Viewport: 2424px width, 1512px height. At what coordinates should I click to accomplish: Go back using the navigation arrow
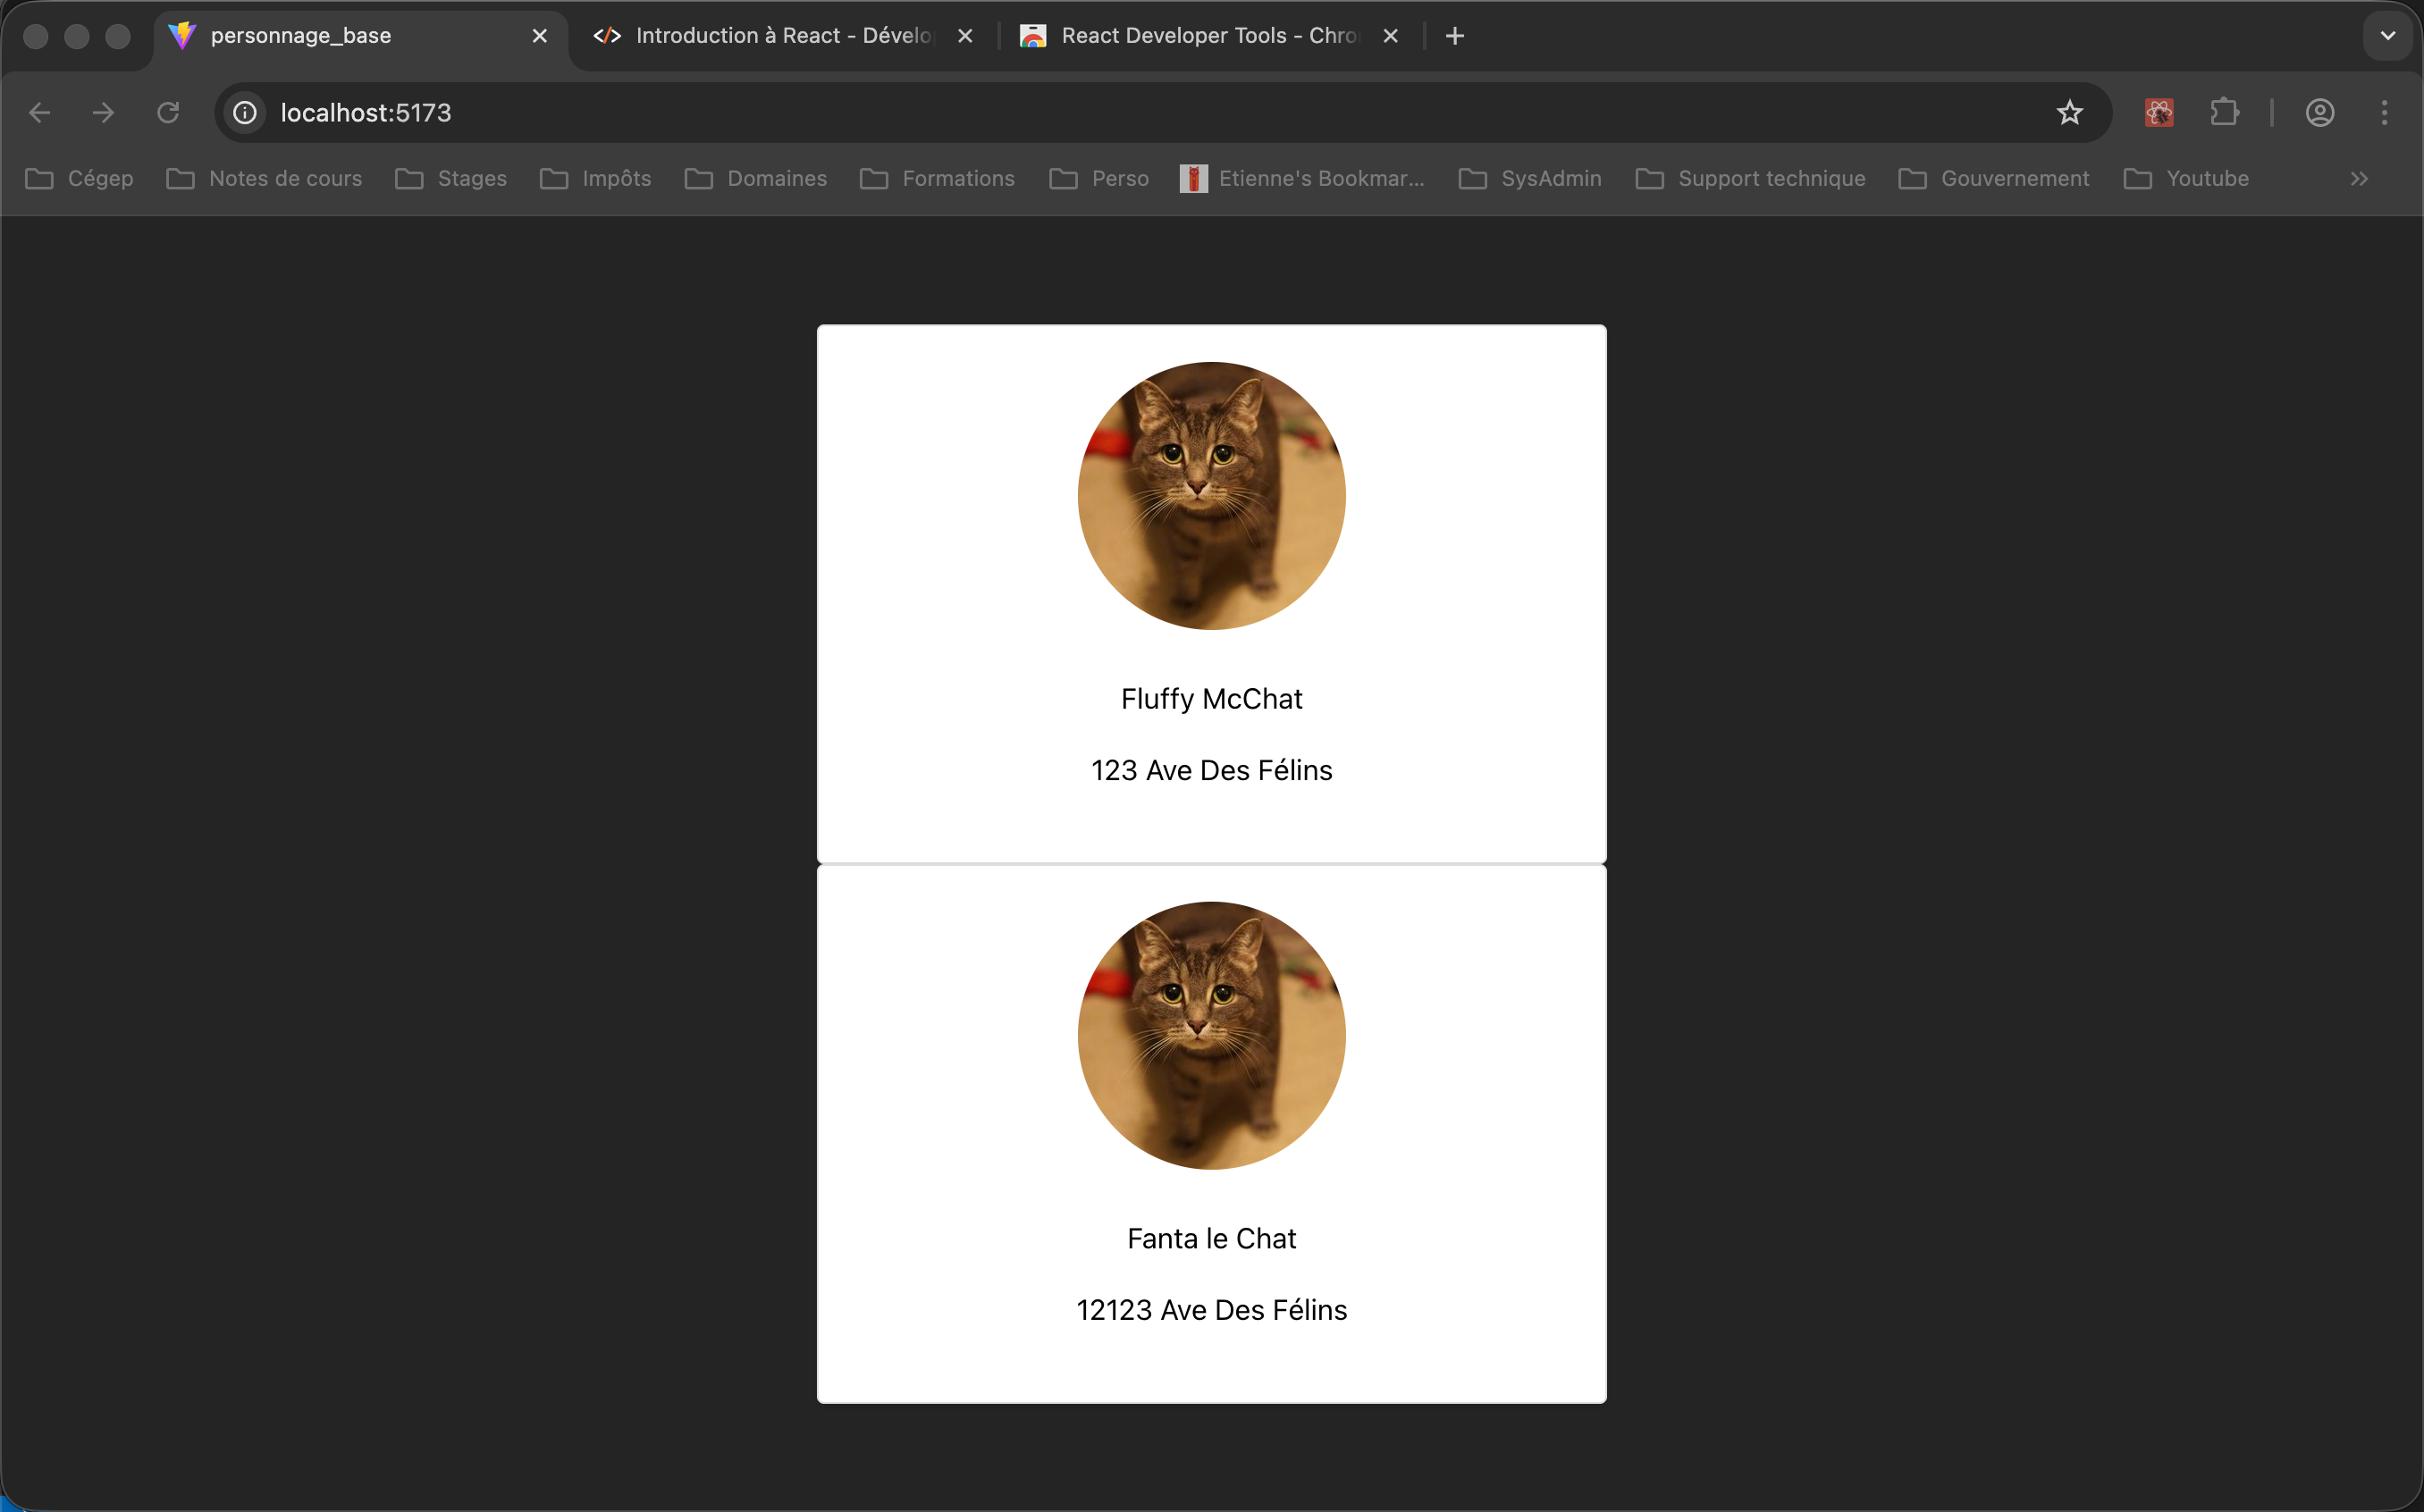tap(39, 112)
